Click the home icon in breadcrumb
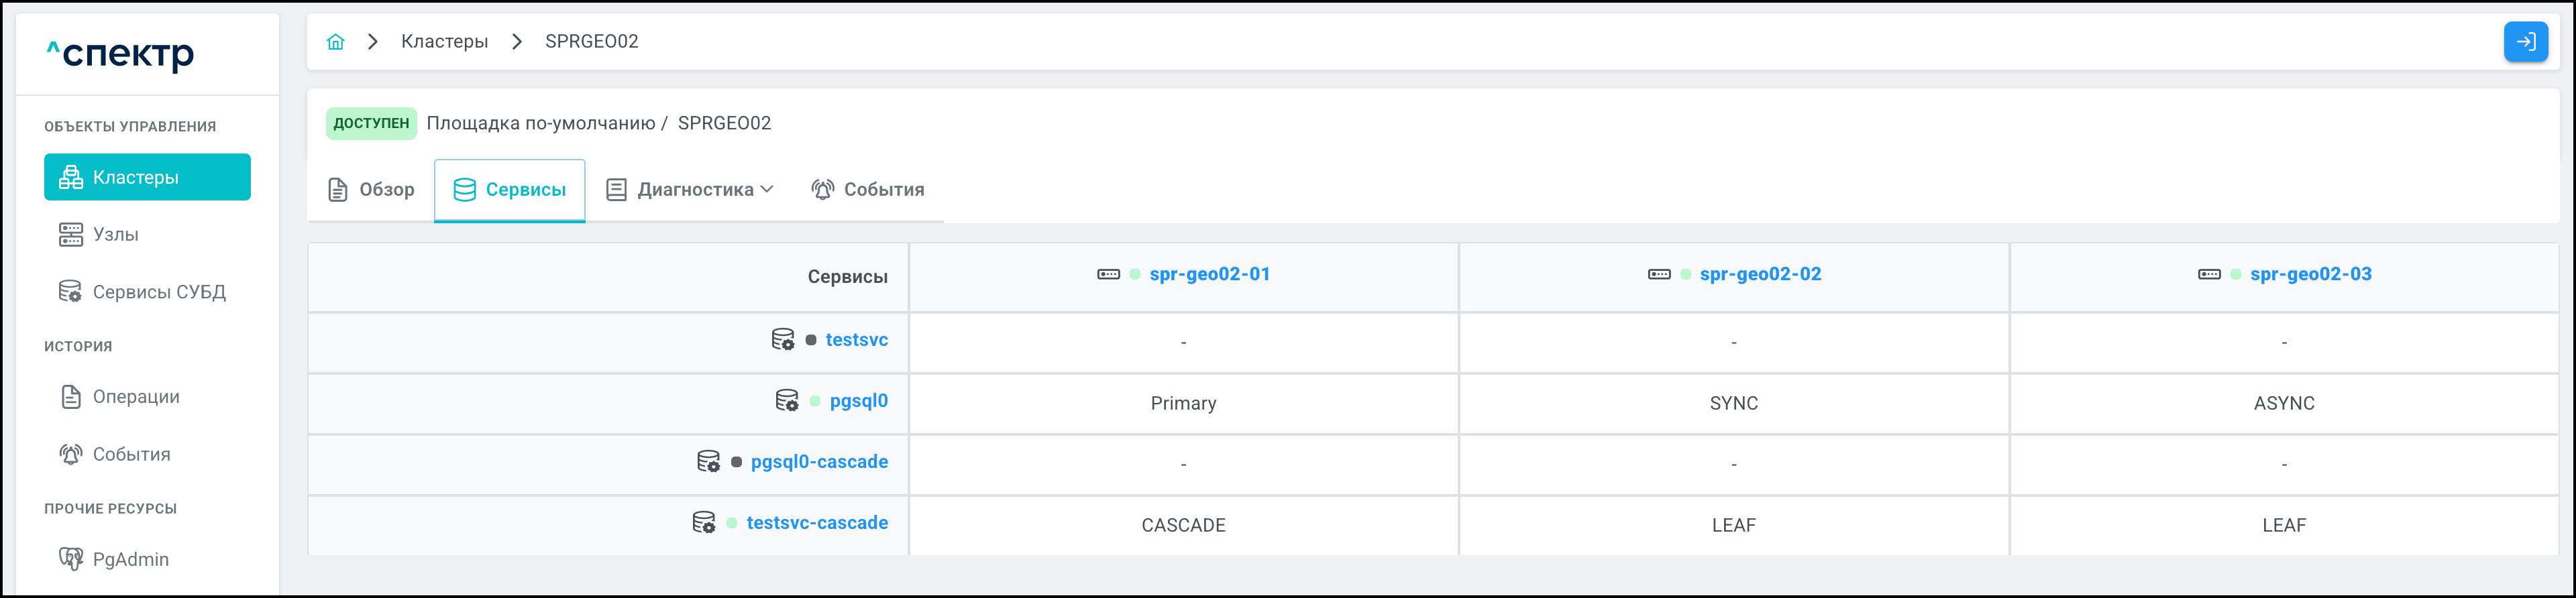The height and width of the screenshot is (598, 2576). [x=336, y=42]
